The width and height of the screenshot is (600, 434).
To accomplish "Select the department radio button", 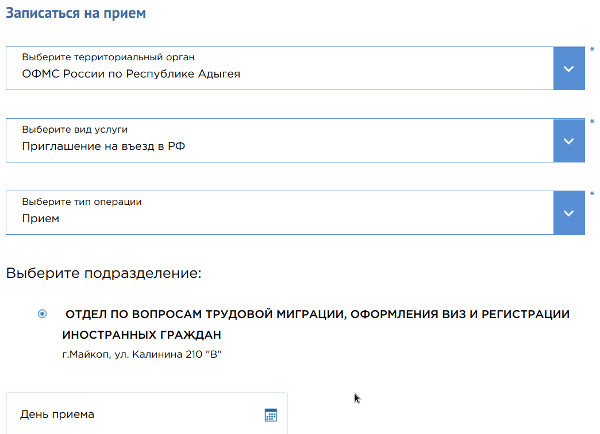I will [x=42, y=314].
